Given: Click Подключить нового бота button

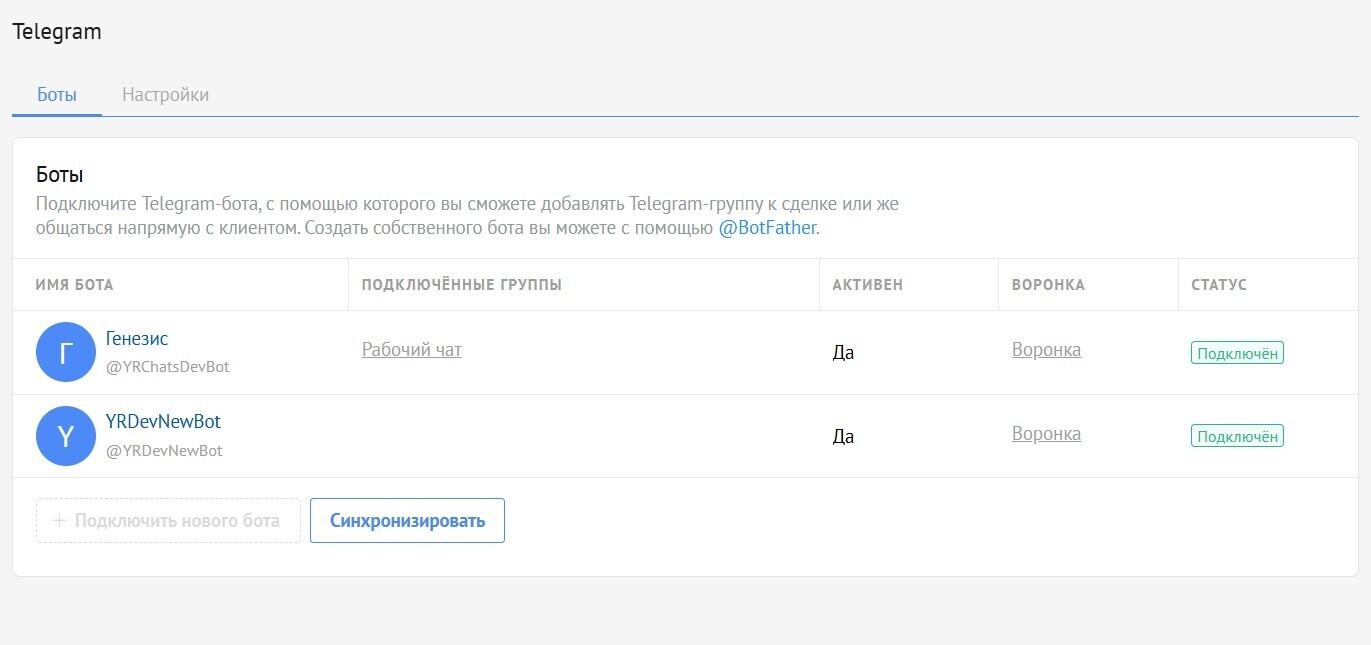Looking at the screenshot, I should click(x=168, y=521).
